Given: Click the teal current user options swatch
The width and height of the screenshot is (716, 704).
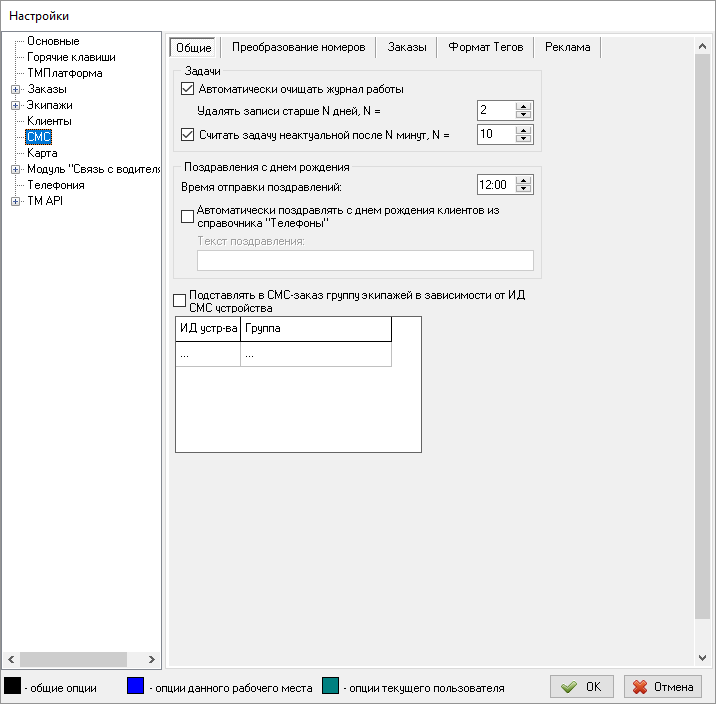Looking at the screenshot, I should point(332,686).
